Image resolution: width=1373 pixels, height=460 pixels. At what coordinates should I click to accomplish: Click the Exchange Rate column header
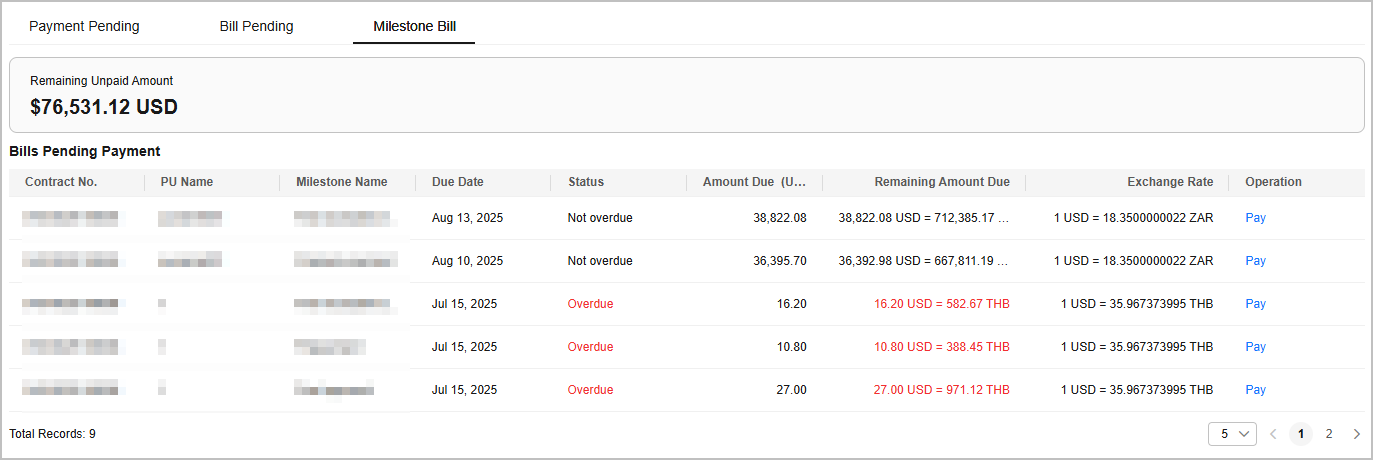(1170, 182)
